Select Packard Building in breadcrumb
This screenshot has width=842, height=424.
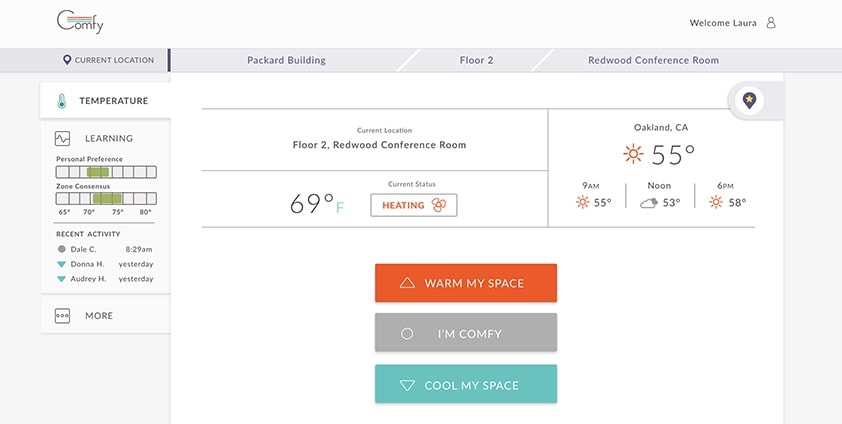[286, 60]
